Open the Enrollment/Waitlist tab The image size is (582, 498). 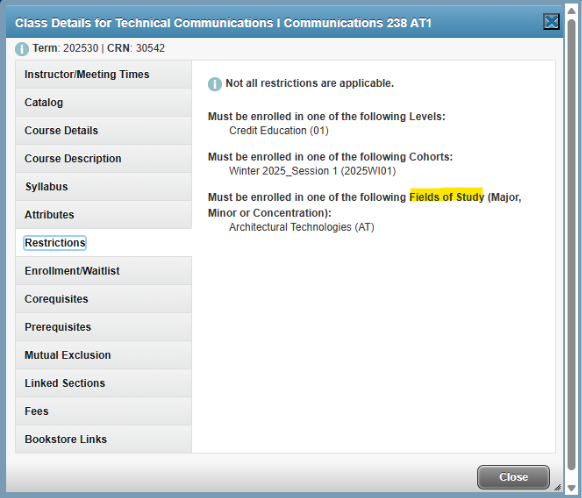click(x=104, y=271)
